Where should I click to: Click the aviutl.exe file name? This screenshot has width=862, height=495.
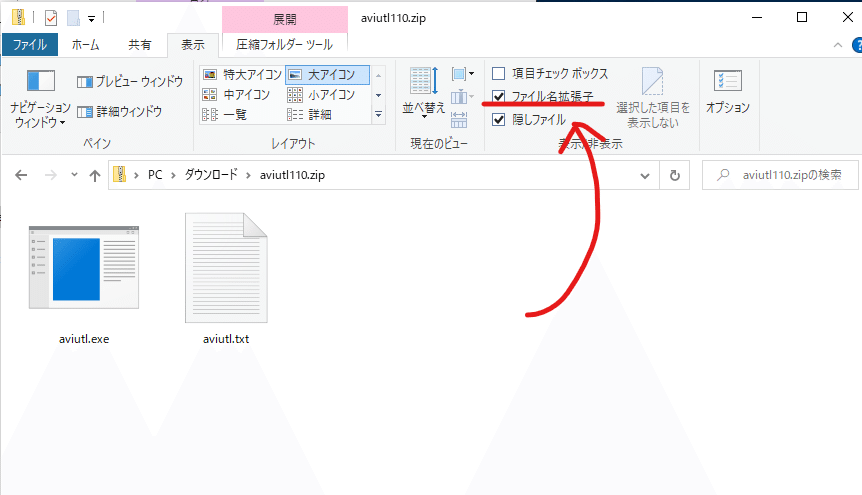(x=84, y=339)
